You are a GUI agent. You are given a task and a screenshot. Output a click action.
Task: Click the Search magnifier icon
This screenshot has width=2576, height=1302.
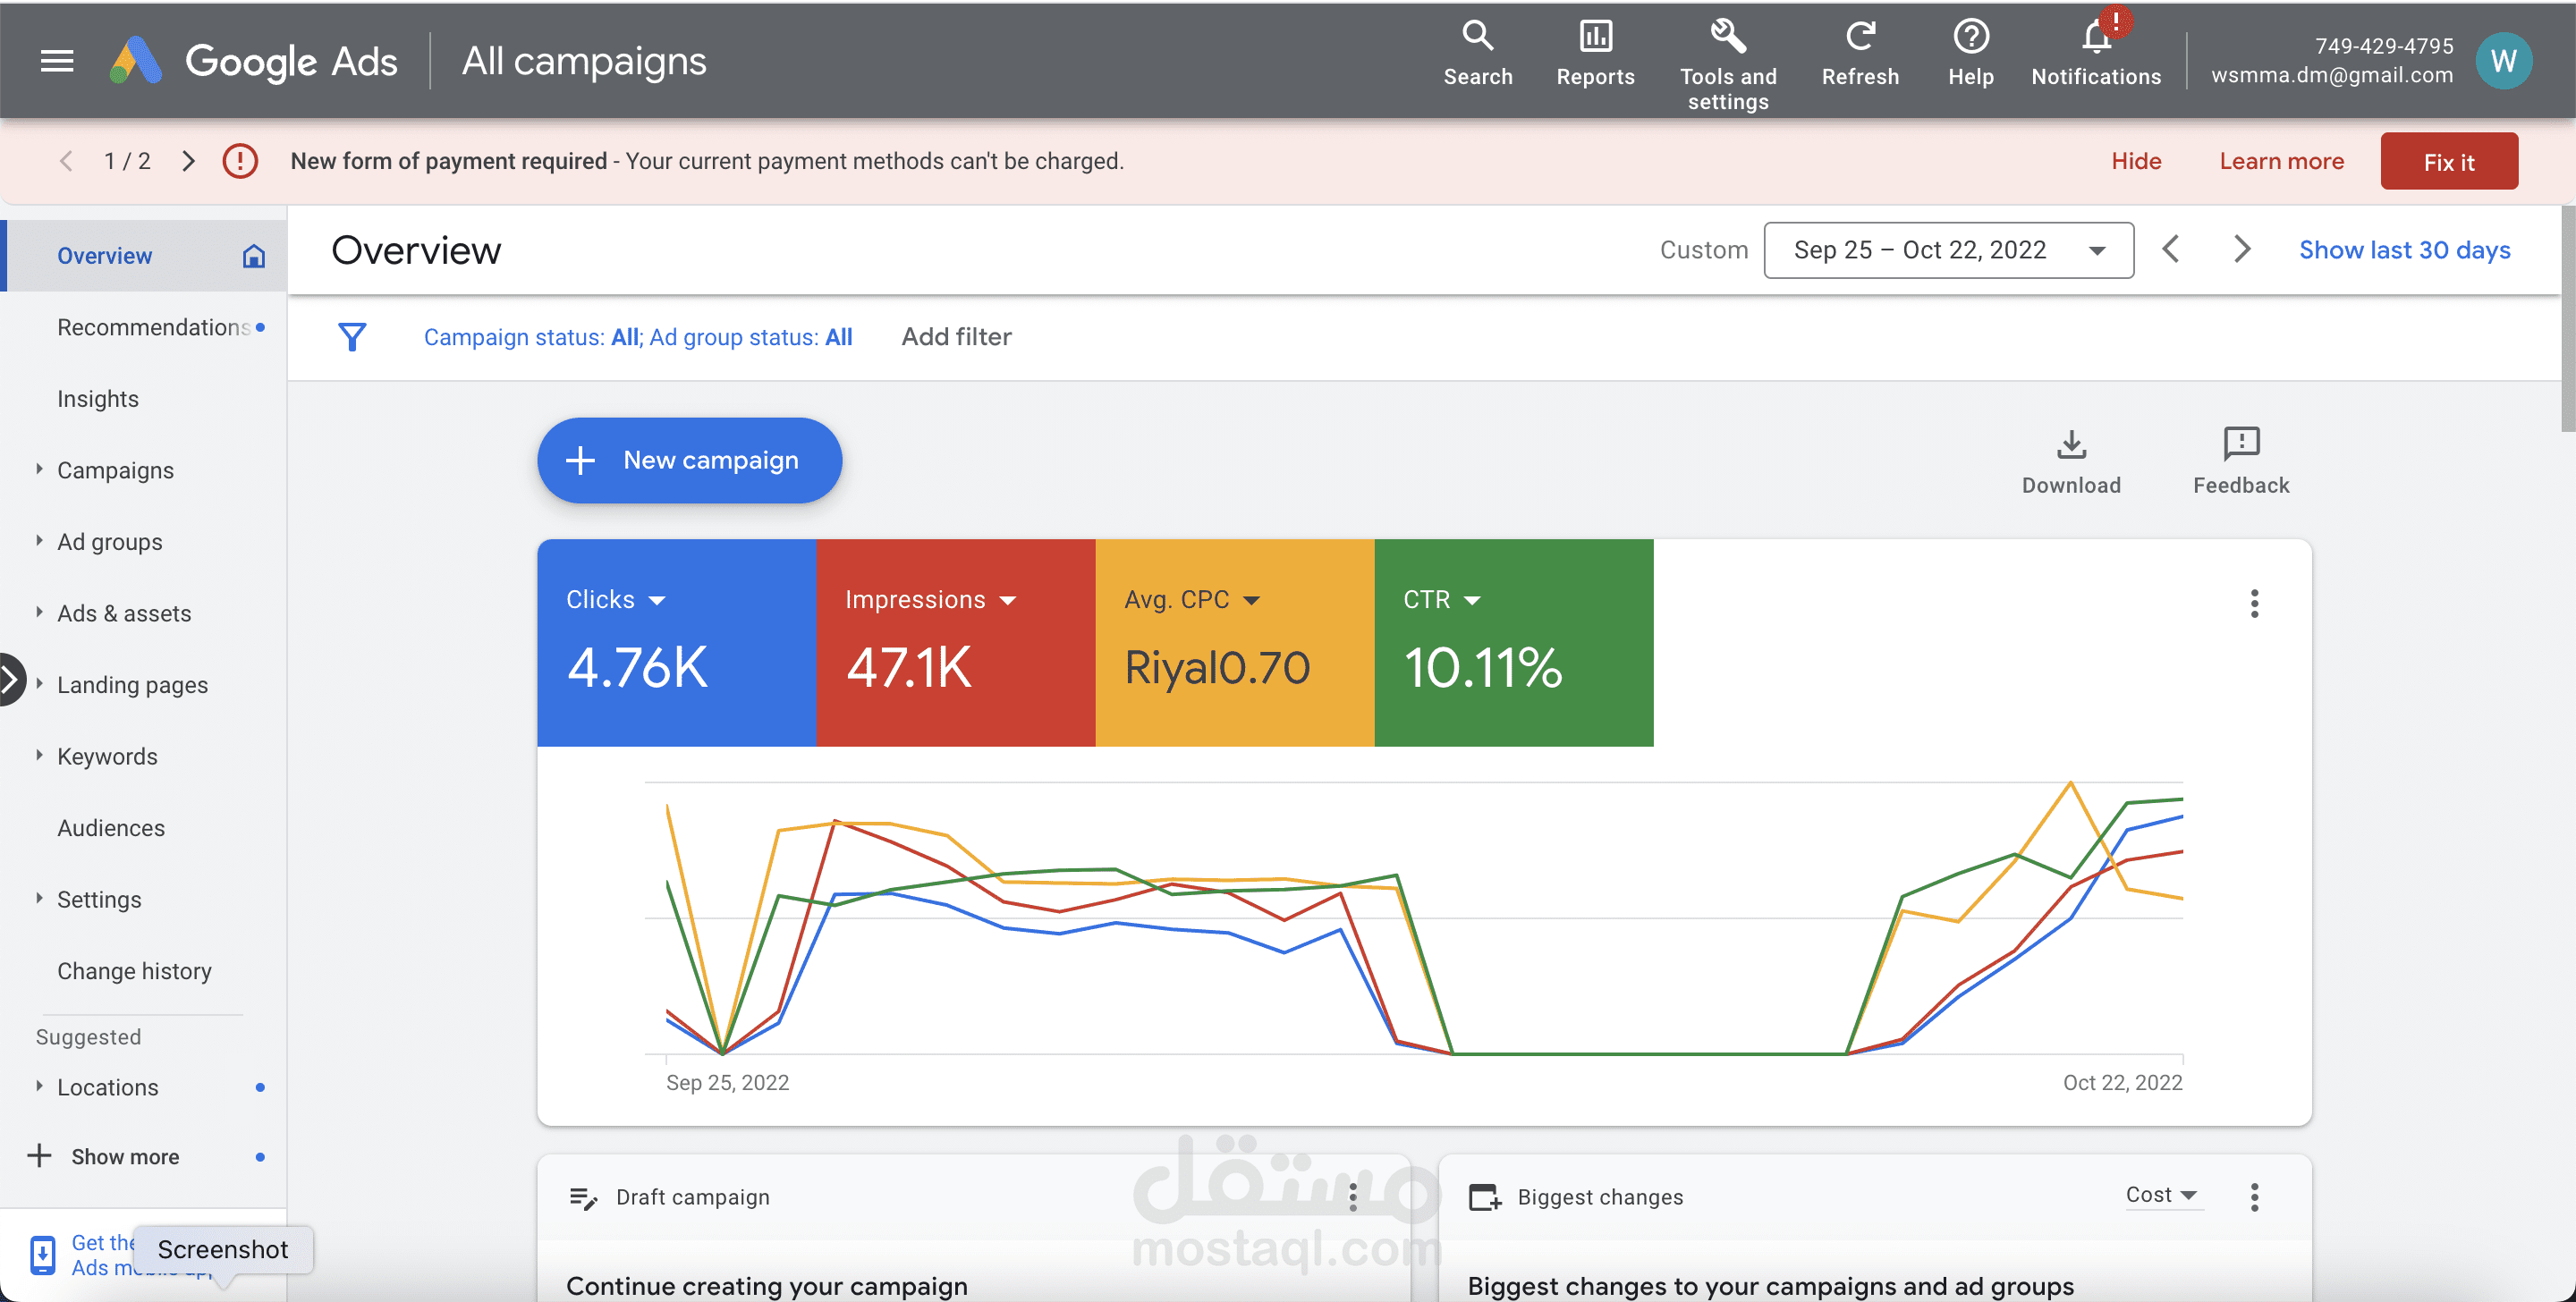pyautogui.click(x=1477, y=37)
